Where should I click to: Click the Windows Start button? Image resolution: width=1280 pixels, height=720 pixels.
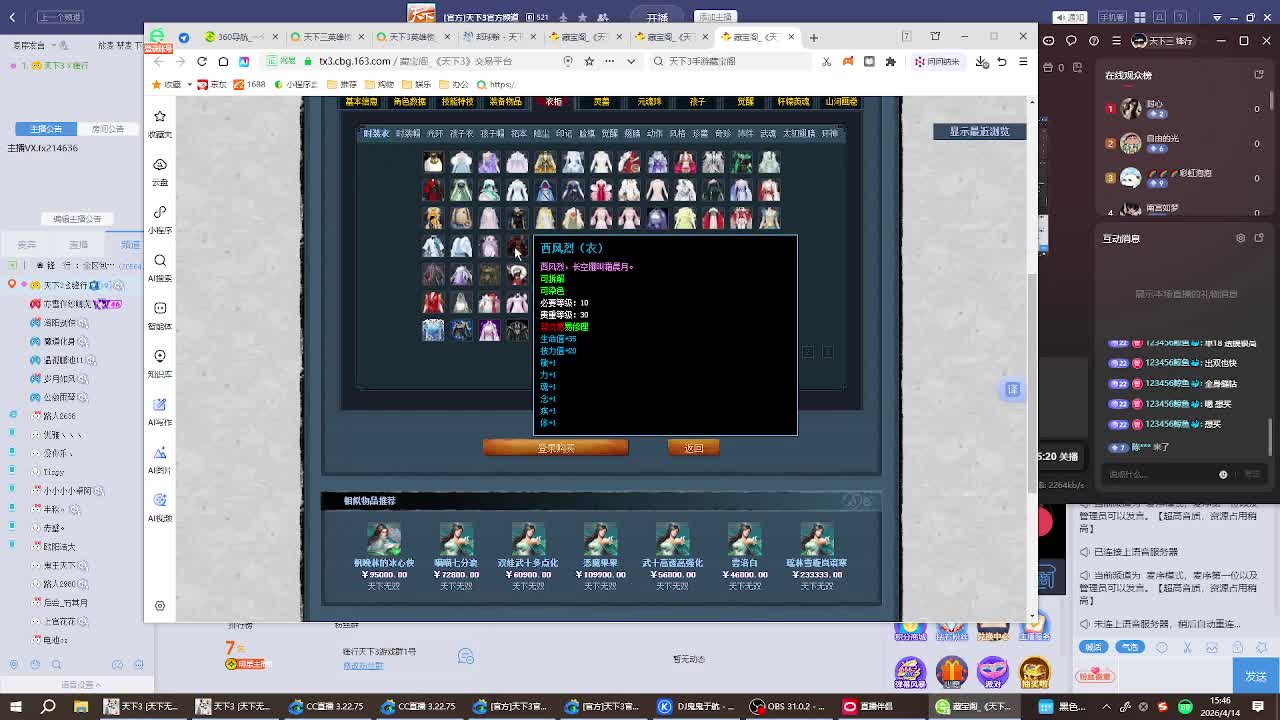(x=15, y=707)
